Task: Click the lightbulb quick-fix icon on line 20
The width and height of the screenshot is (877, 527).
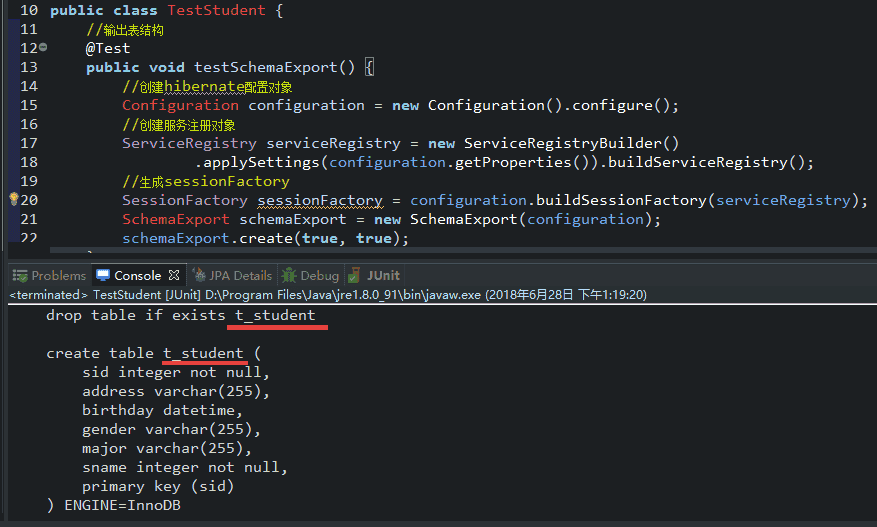Action: tap(14, 199)
